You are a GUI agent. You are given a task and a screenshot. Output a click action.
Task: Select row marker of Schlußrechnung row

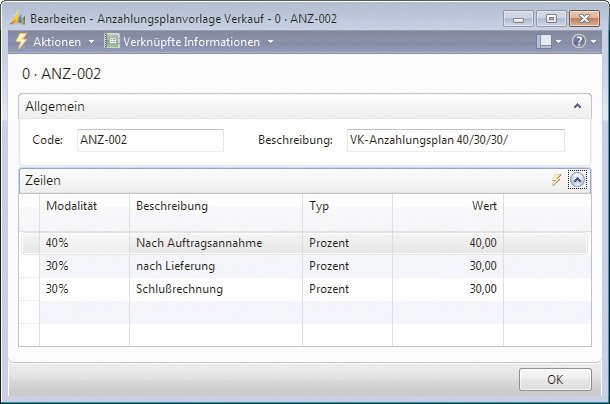[30, 289]
